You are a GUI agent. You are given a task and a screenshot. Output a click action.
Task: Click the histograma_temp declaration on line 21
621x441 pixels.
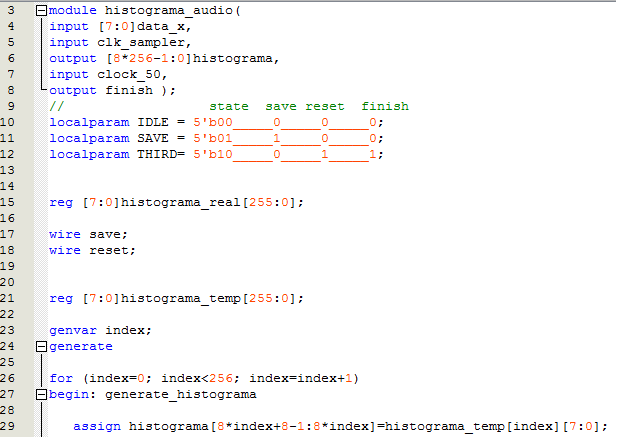[181, 298]
